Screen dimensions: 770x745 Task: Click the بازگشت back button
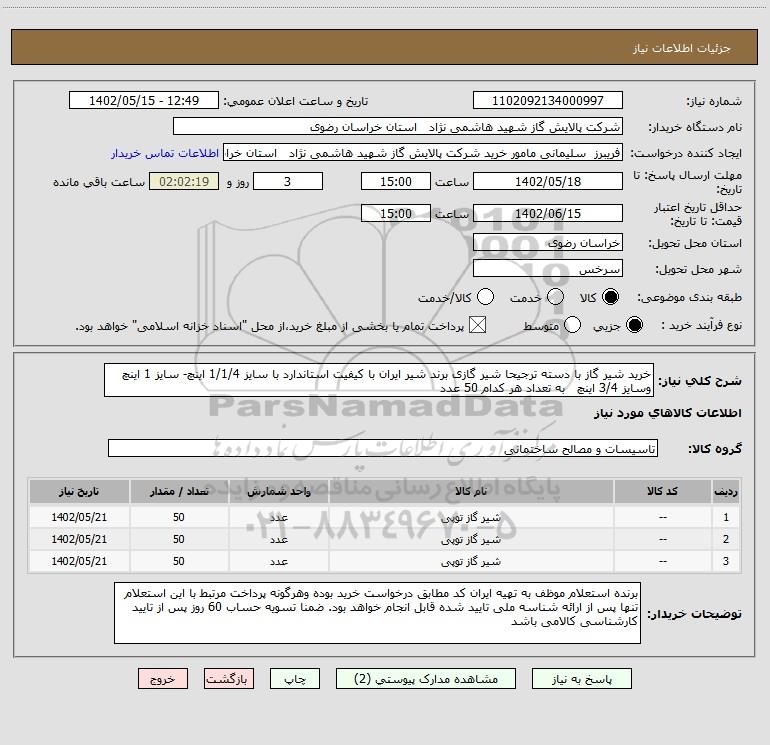click(229, 679)
